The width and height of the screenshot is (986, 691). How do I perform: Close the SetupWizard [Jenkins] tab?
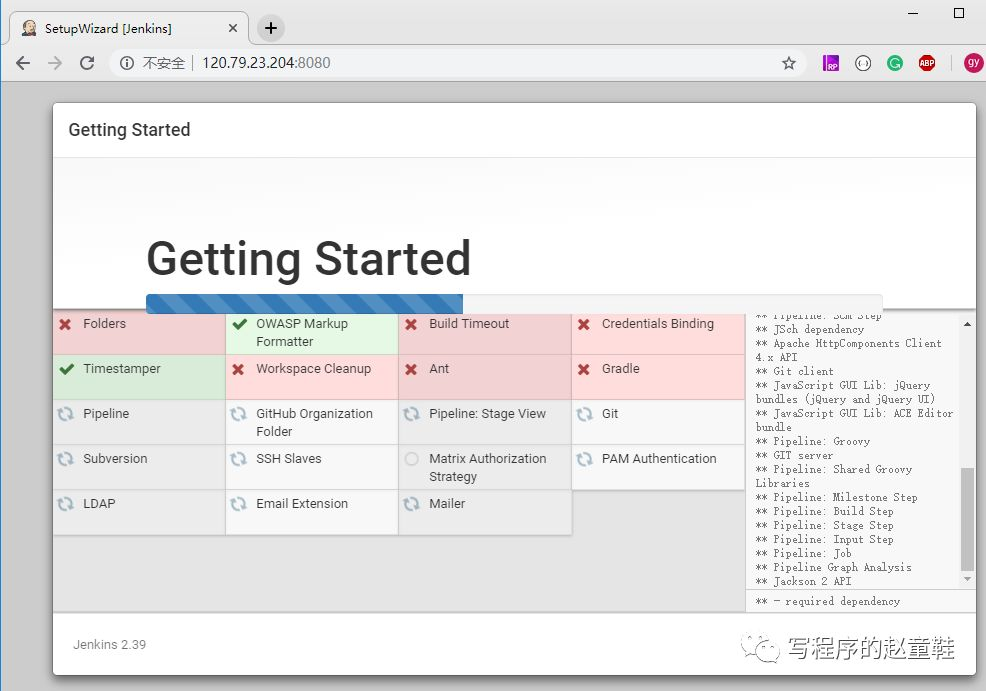click(233, 28)
